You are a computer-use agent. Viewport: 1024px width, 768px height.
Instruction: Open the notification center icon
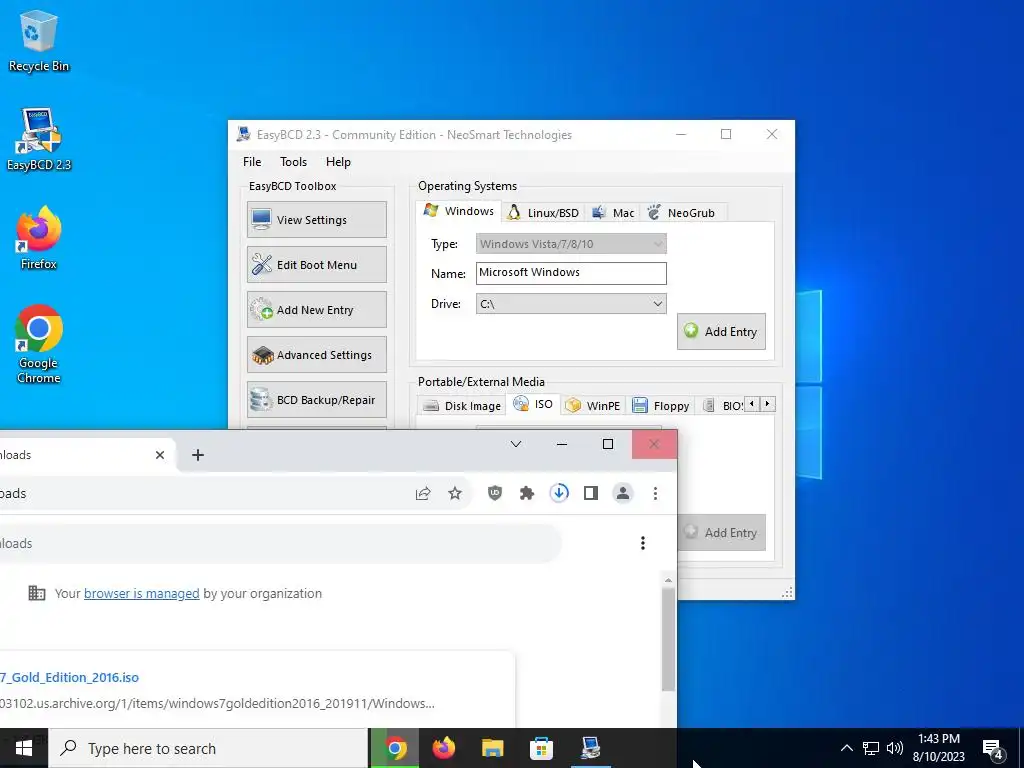click(x=993, y=748)
